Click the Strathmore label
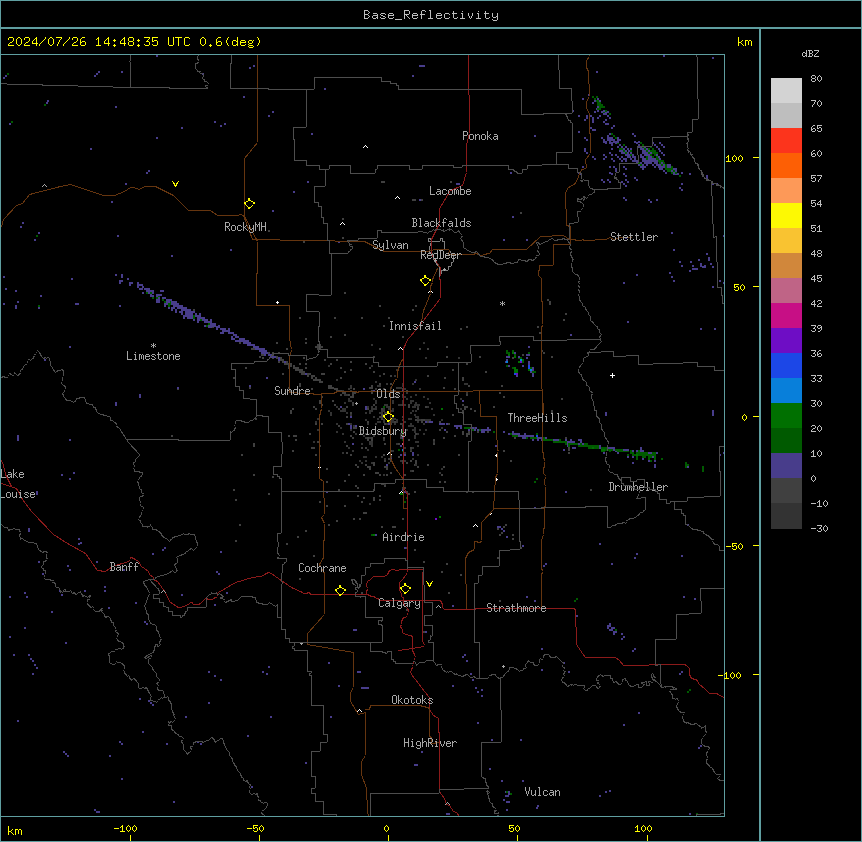The width and height of the screenshot is (862, 842). (x=516, y=608)
